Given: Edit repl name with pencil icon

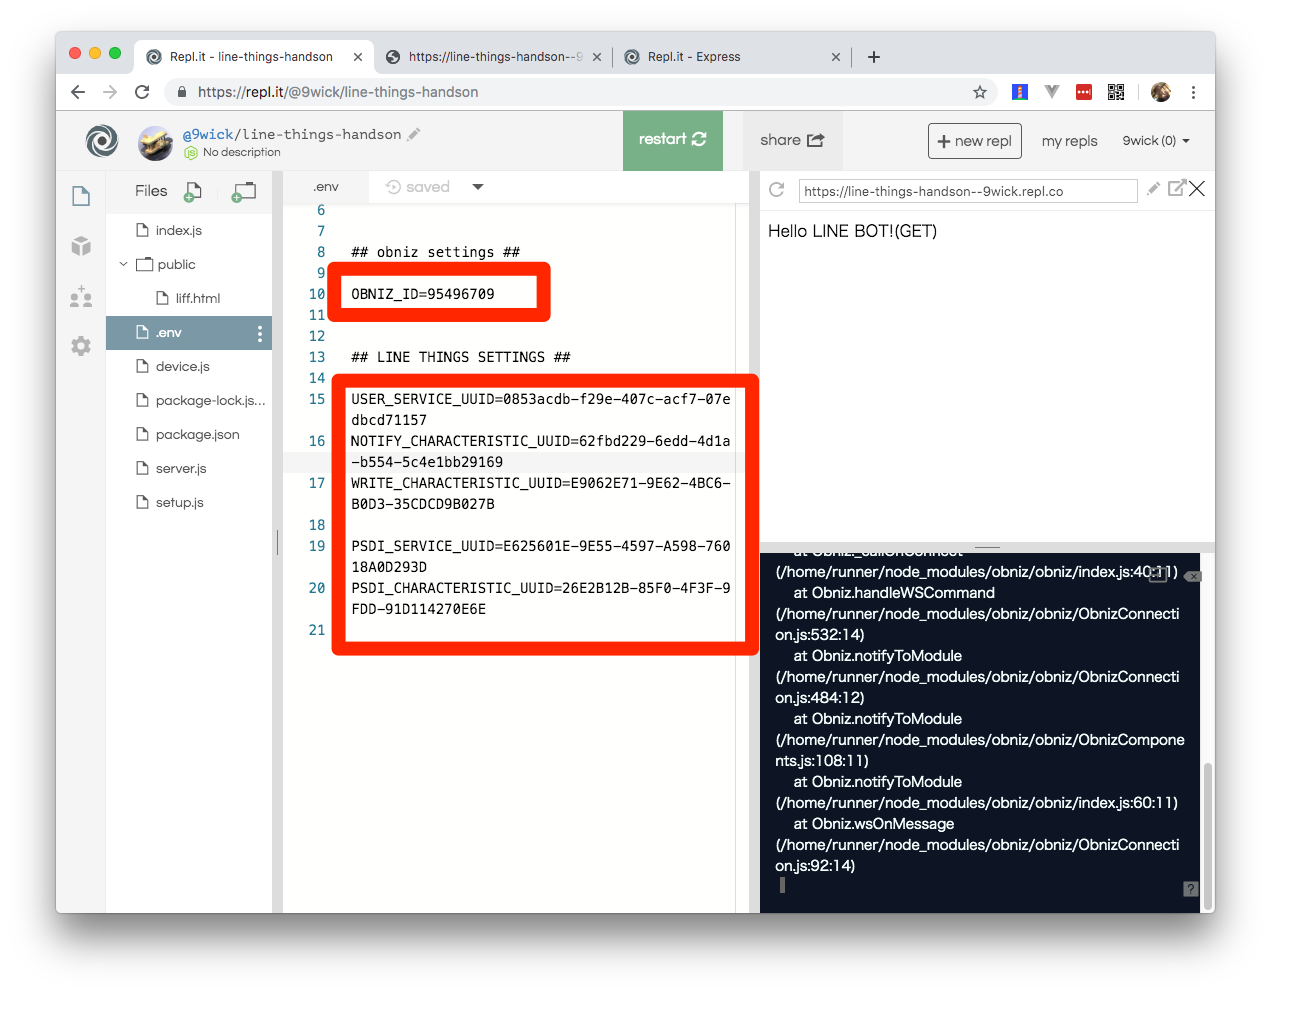Looking at the screenshot, I should 414,134.
